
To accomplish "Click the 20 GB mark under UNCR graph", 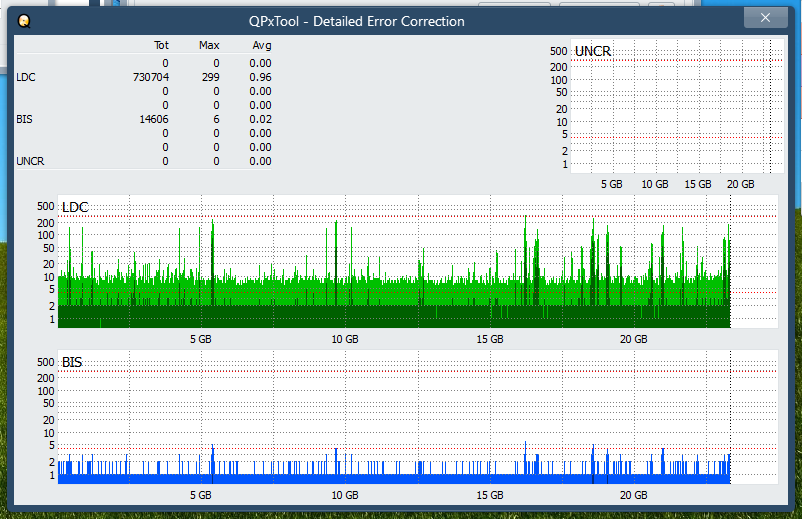I will 740,185.
